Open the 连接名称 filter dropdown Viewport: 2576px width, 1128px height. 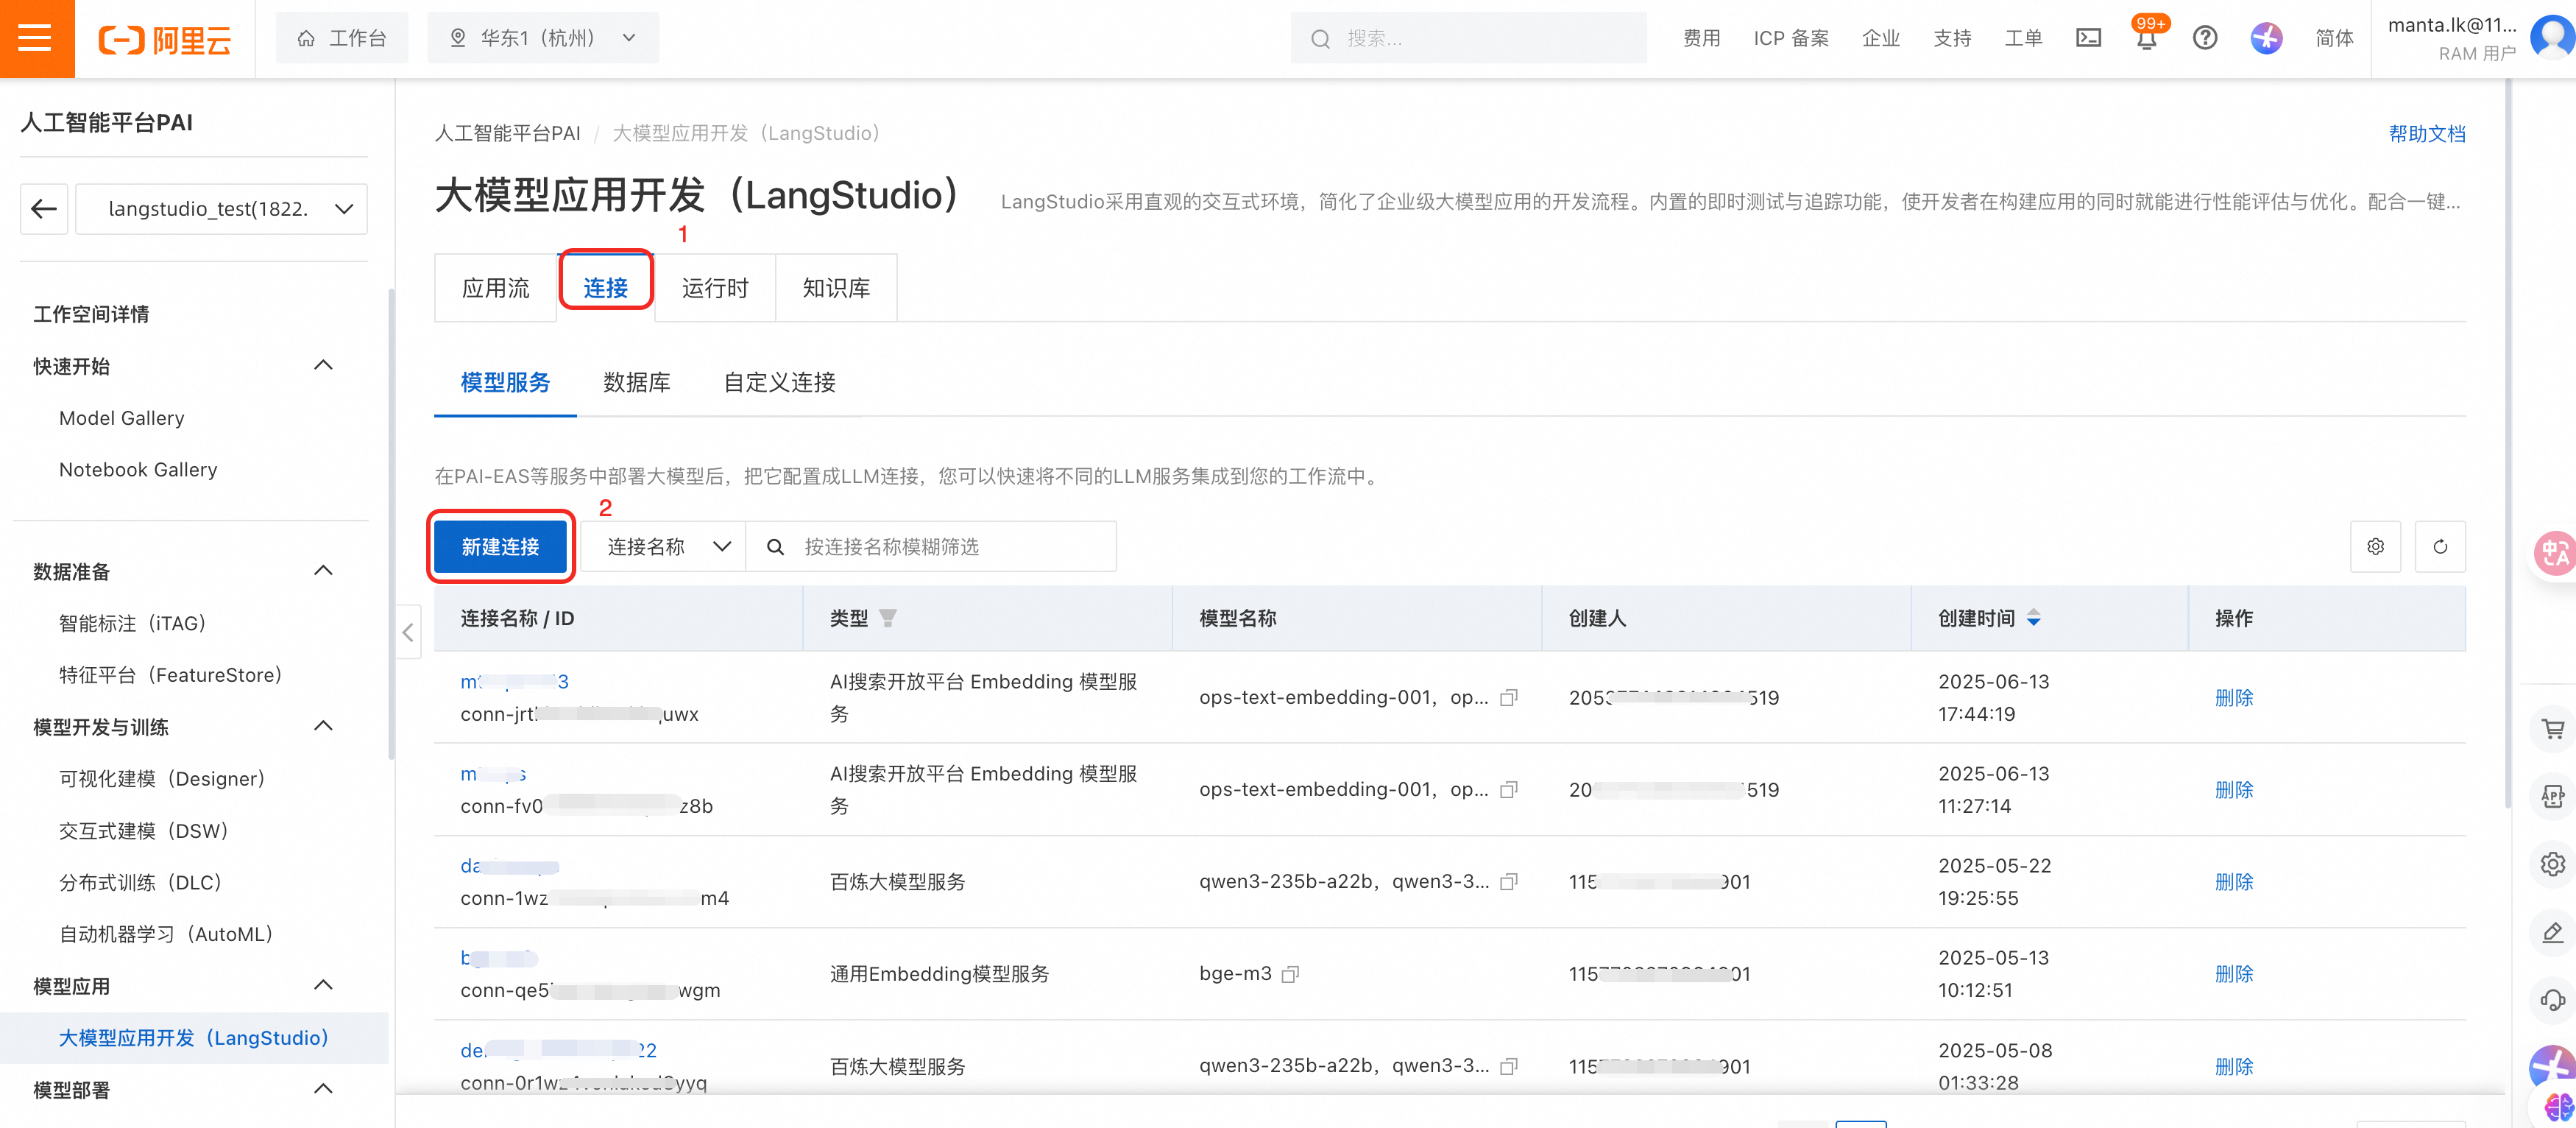pyautogui.click(x=664, y=546)
